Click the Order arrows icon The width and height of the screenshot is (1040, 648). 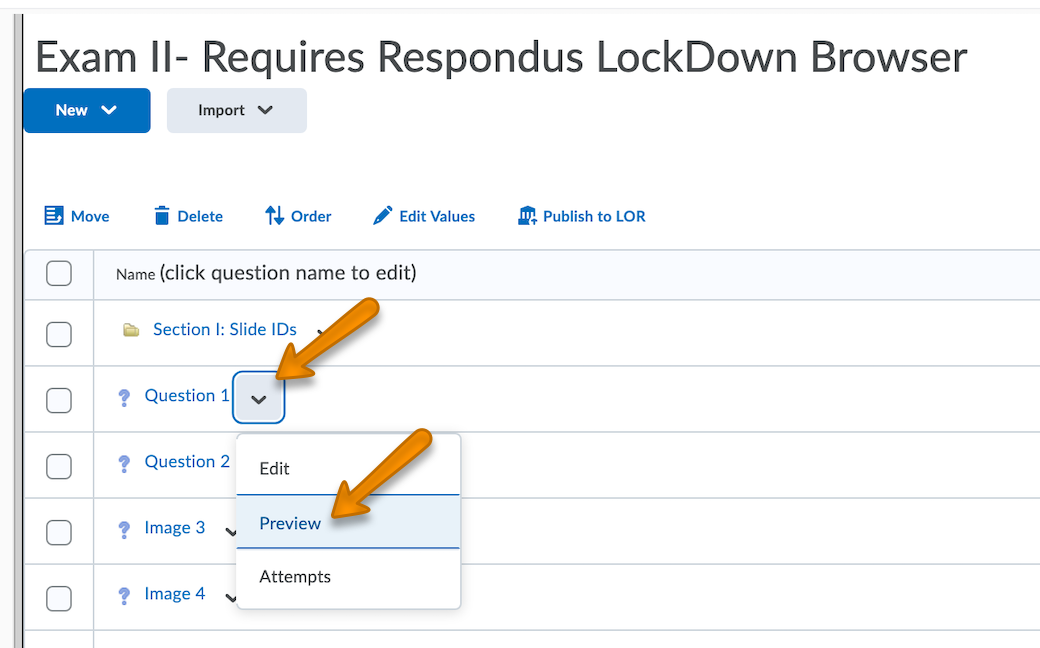coord(275,216)
